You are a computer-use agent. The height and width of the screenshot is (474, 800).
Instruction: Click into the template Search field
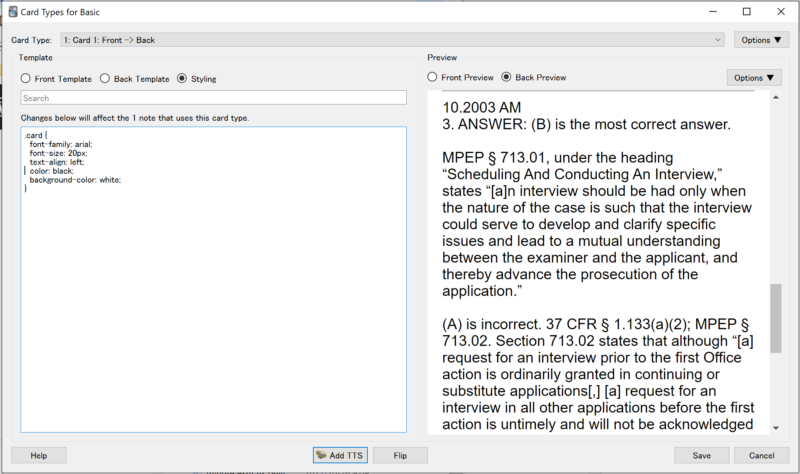(213, 98)
